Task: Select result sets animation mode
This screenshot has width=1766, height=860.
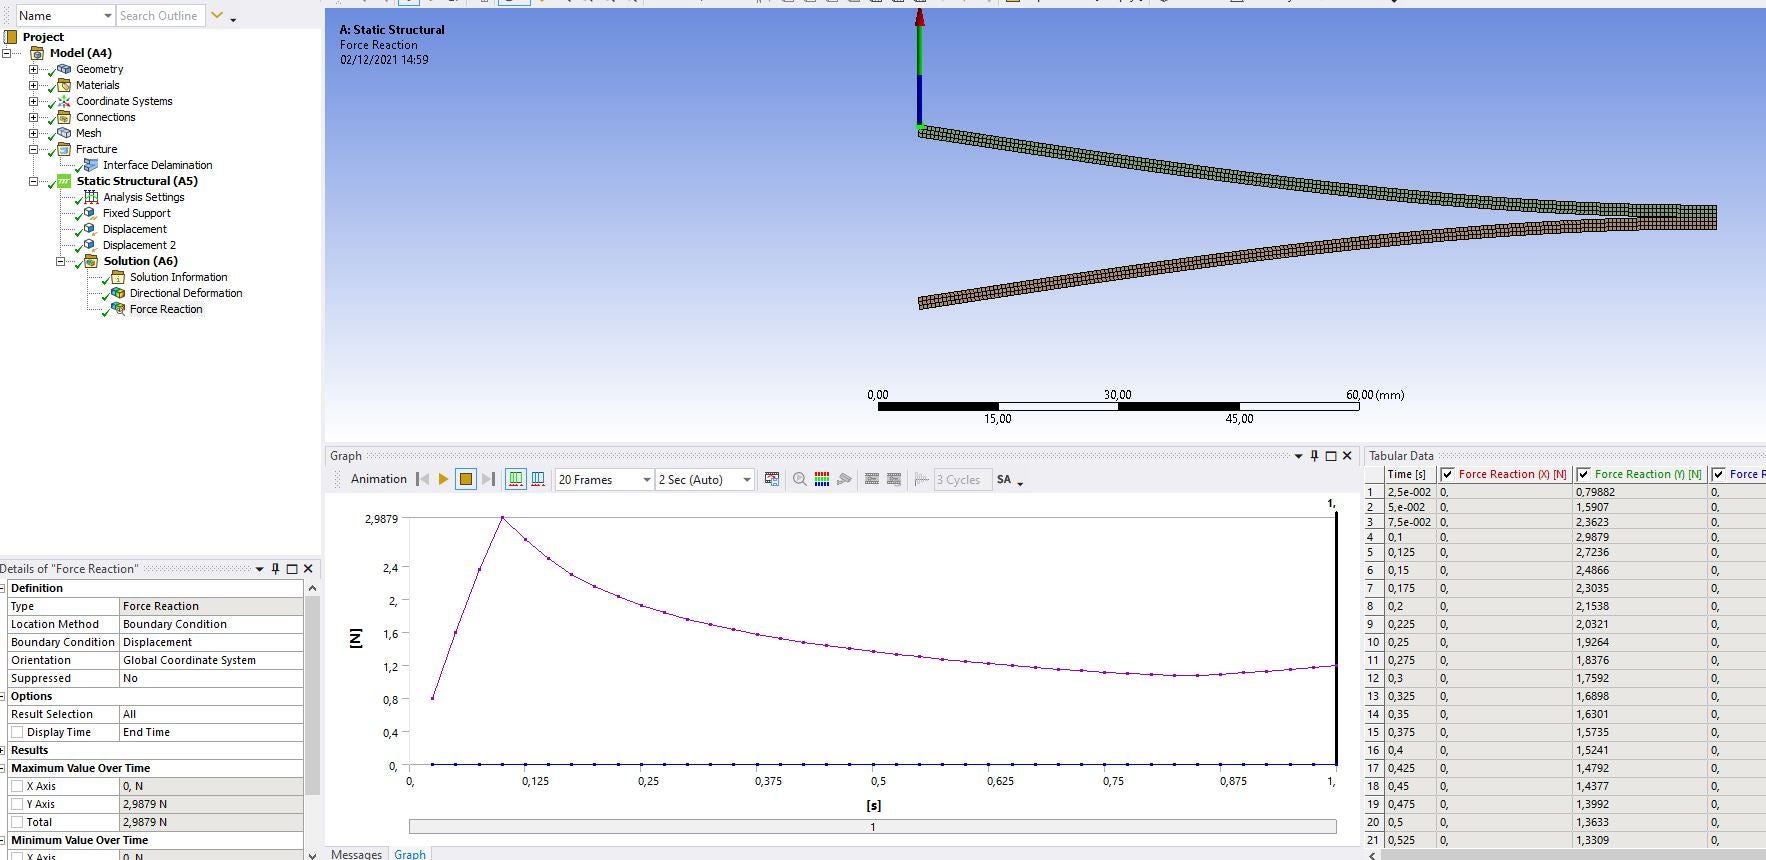Action: 538,479
